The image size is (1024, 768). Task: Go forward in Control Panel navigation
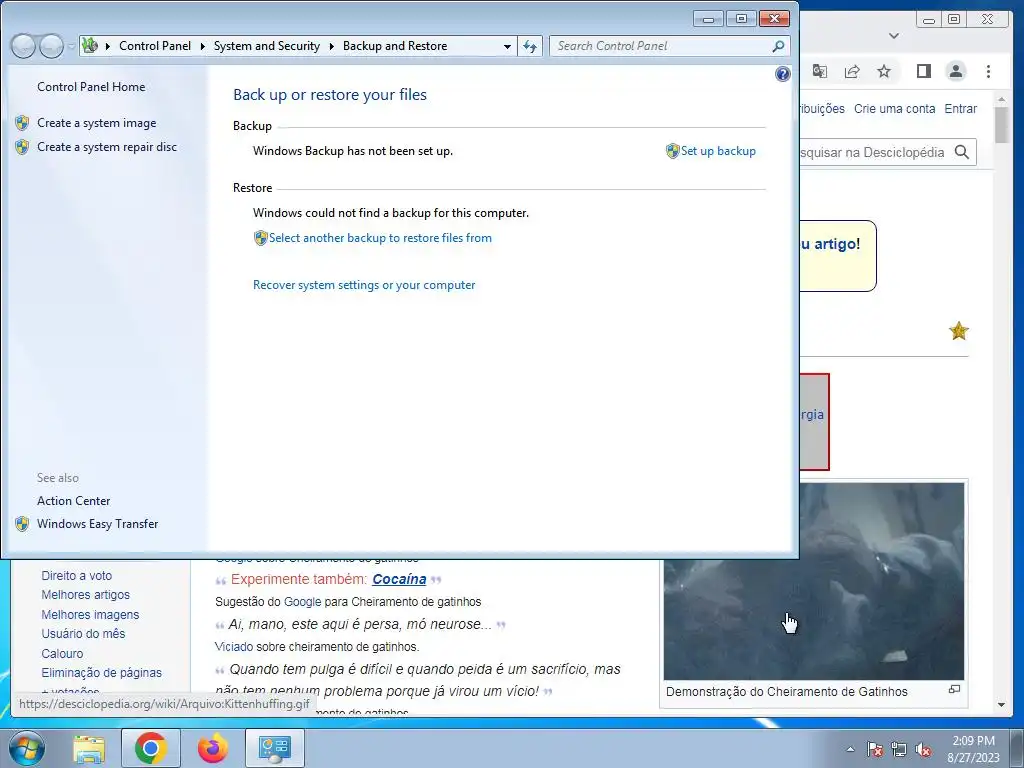pos(51,46)
